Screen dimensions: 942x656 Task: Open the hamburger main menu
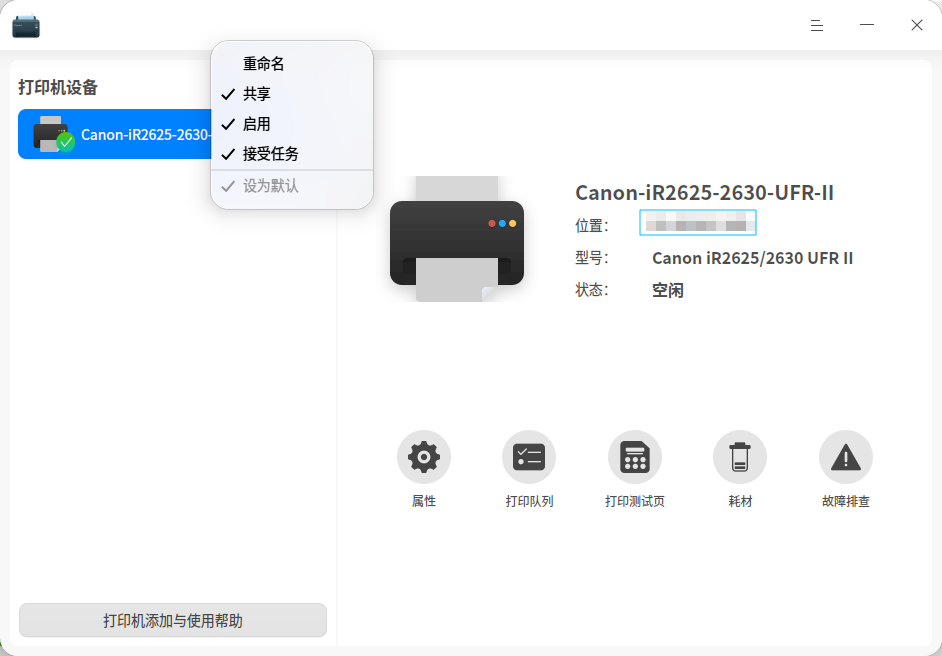click(816, 25)
